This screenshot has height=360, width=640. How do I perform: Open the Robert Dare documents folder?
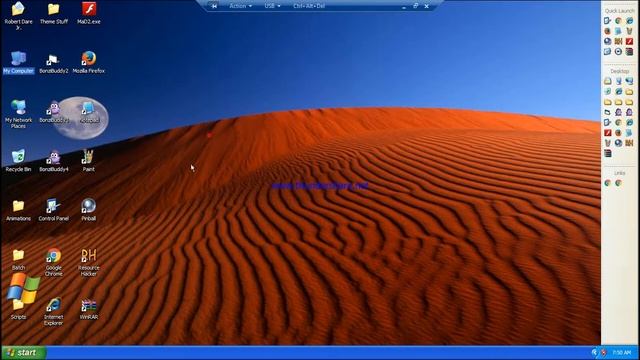point(18,16)
